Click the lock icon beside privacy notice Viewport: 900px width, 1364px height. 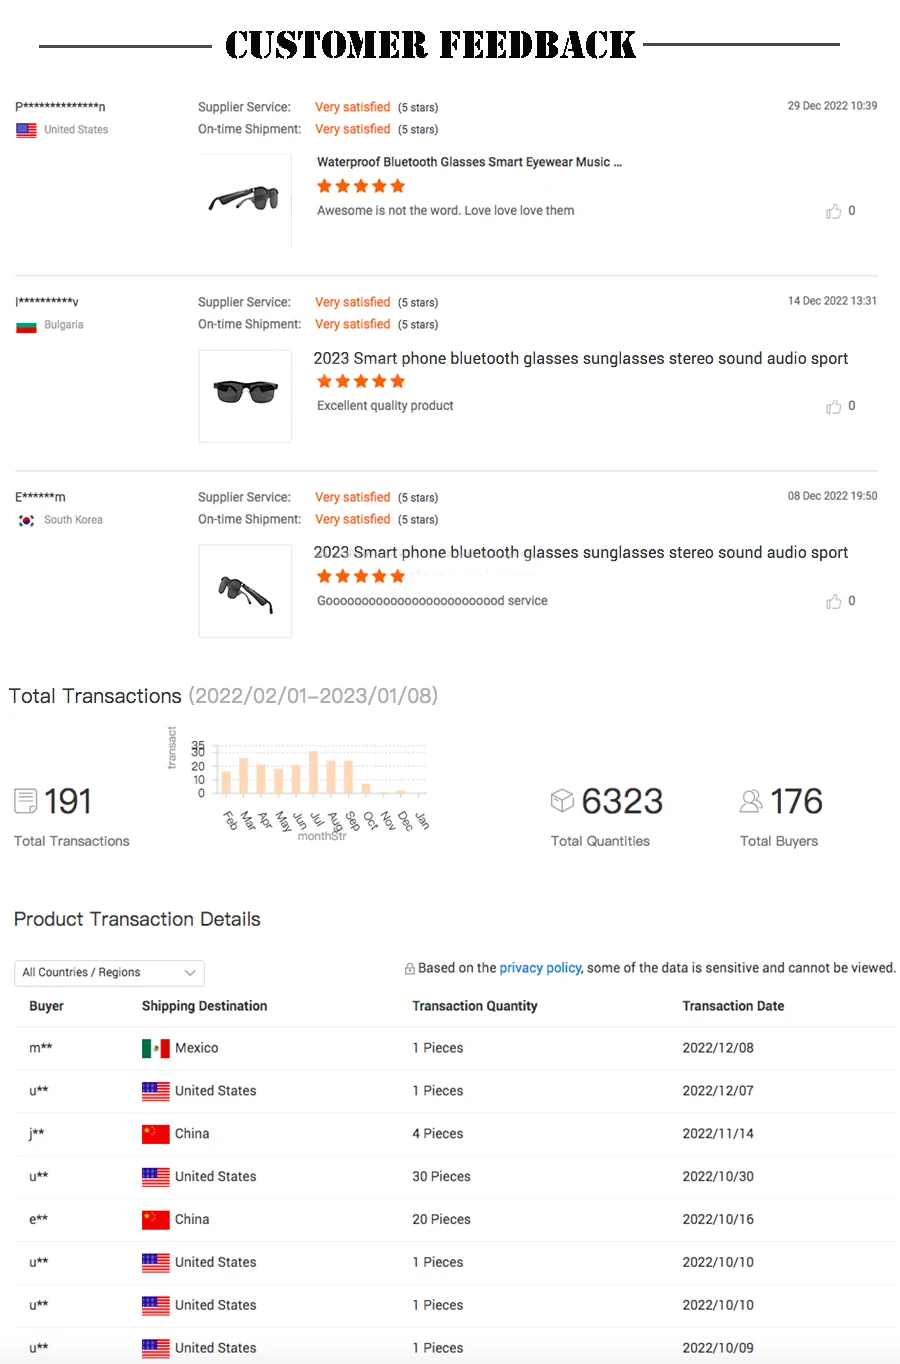410,969
